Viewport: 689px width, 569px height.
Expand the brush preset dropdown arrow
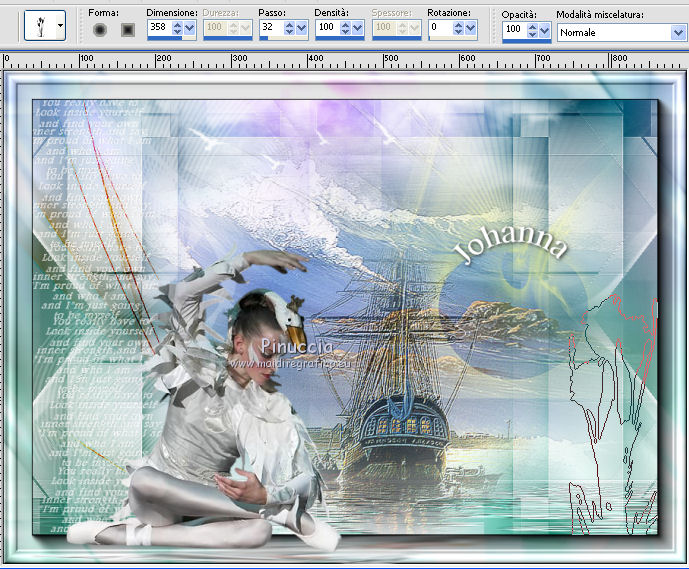[x=61, y=25]
